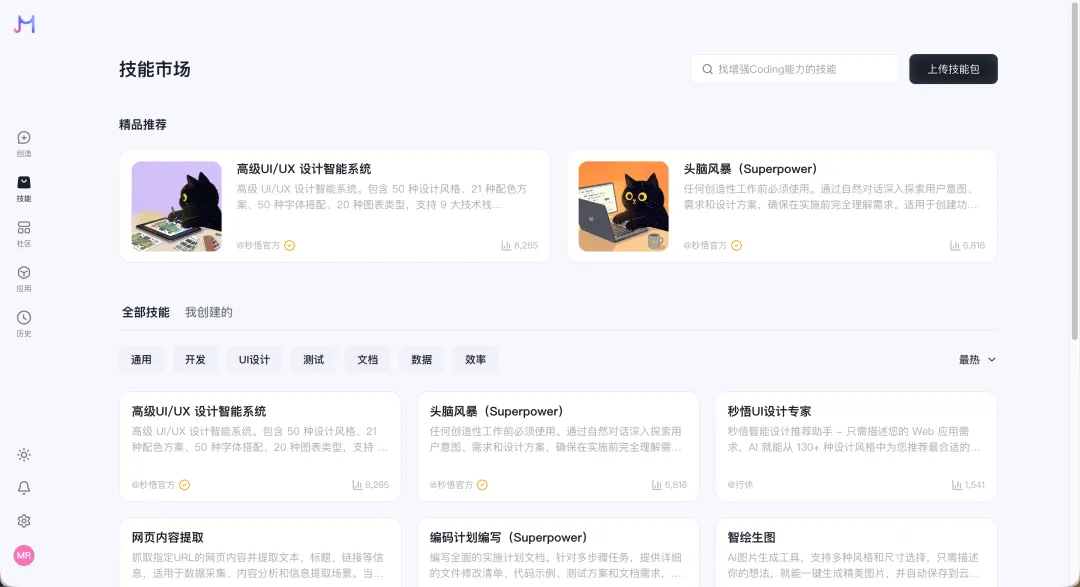
Task: Open the 社区 (Community) sidebar icon
Action: [x=24, y=234]
